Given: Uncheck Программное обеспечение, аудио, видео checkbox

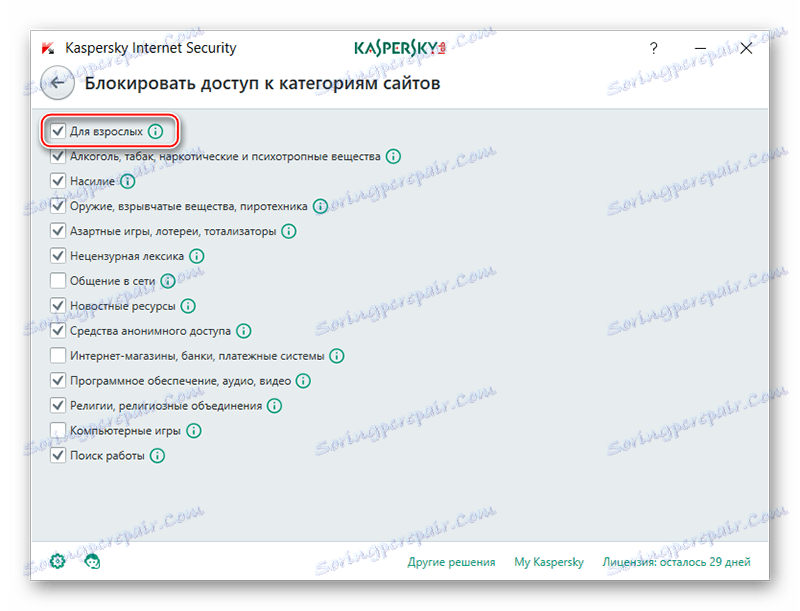Looking at the screenshot, I should click(x=58, y=380).
